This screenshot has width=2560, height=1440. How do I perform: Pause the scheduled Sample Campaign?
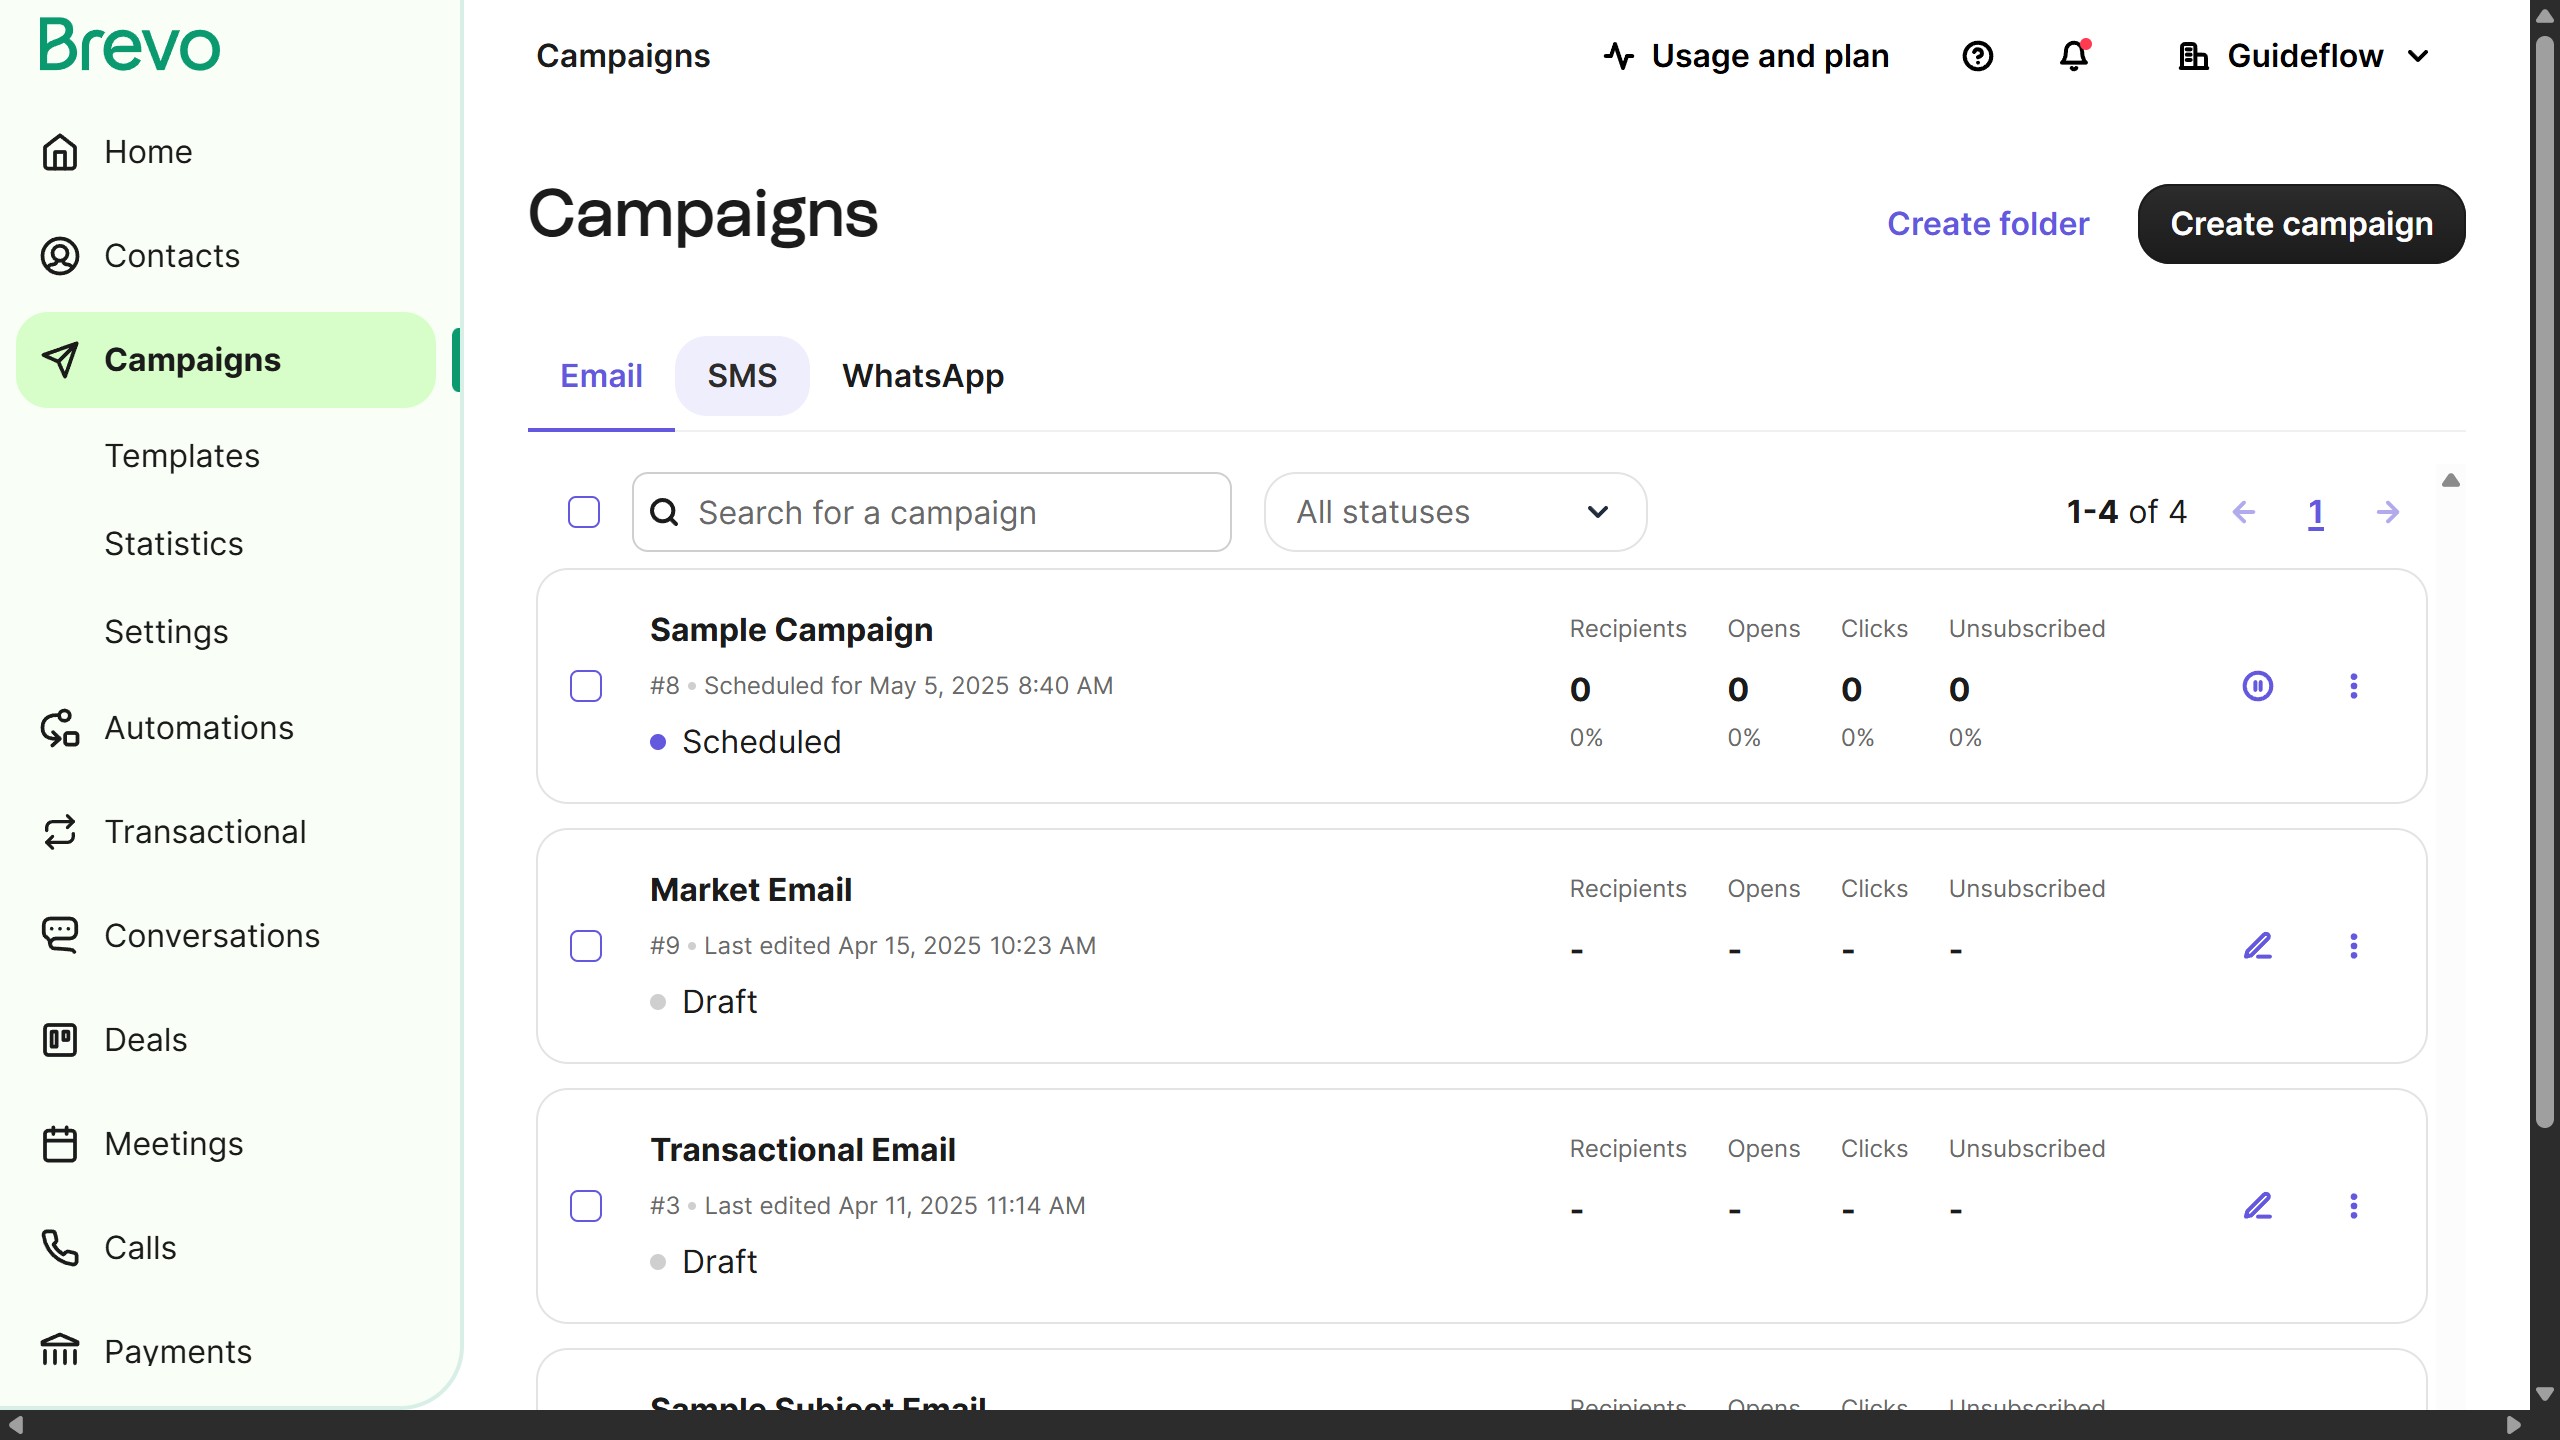pyautogui.click(x=2257, y=686)
